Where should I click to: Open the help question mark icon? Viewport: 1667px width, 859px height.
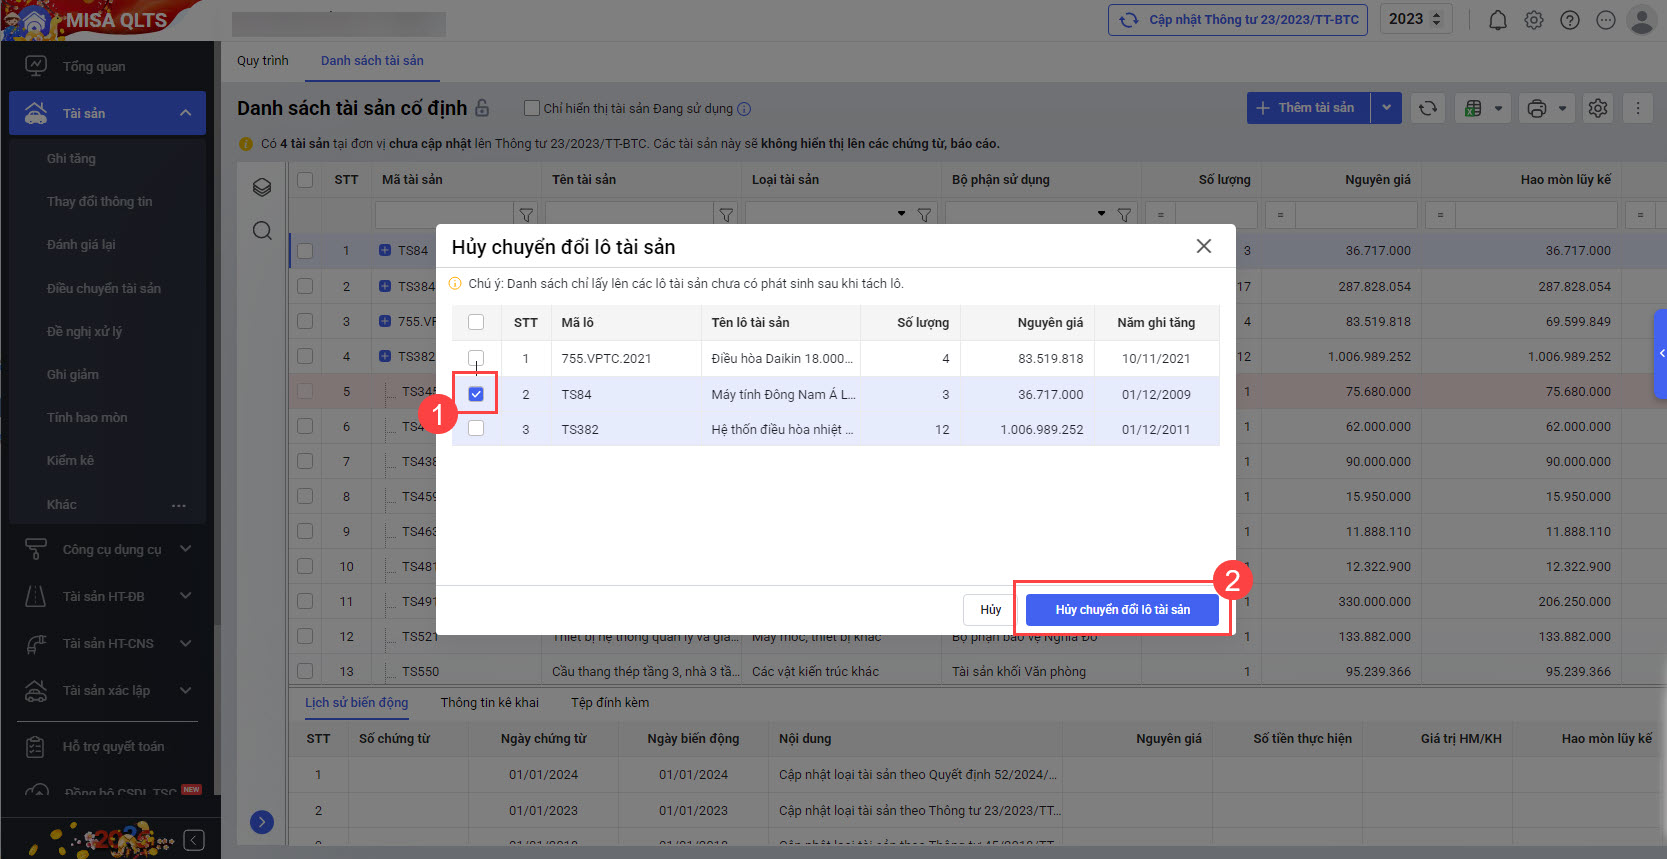pyautogui.click(x=1570, y=20)
